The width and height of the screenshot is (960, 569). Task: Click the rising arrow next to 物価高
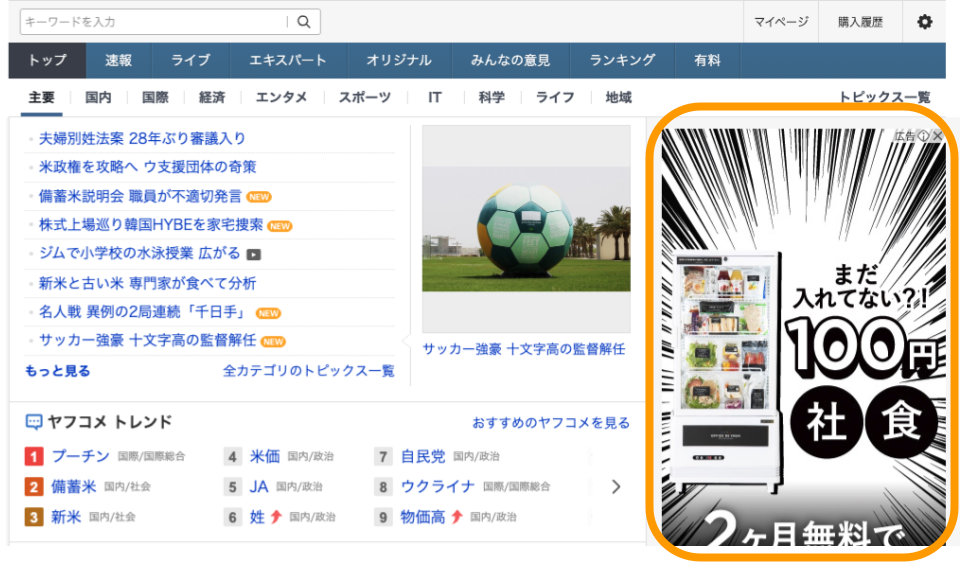pyautogui.click(x=457, y=517)
